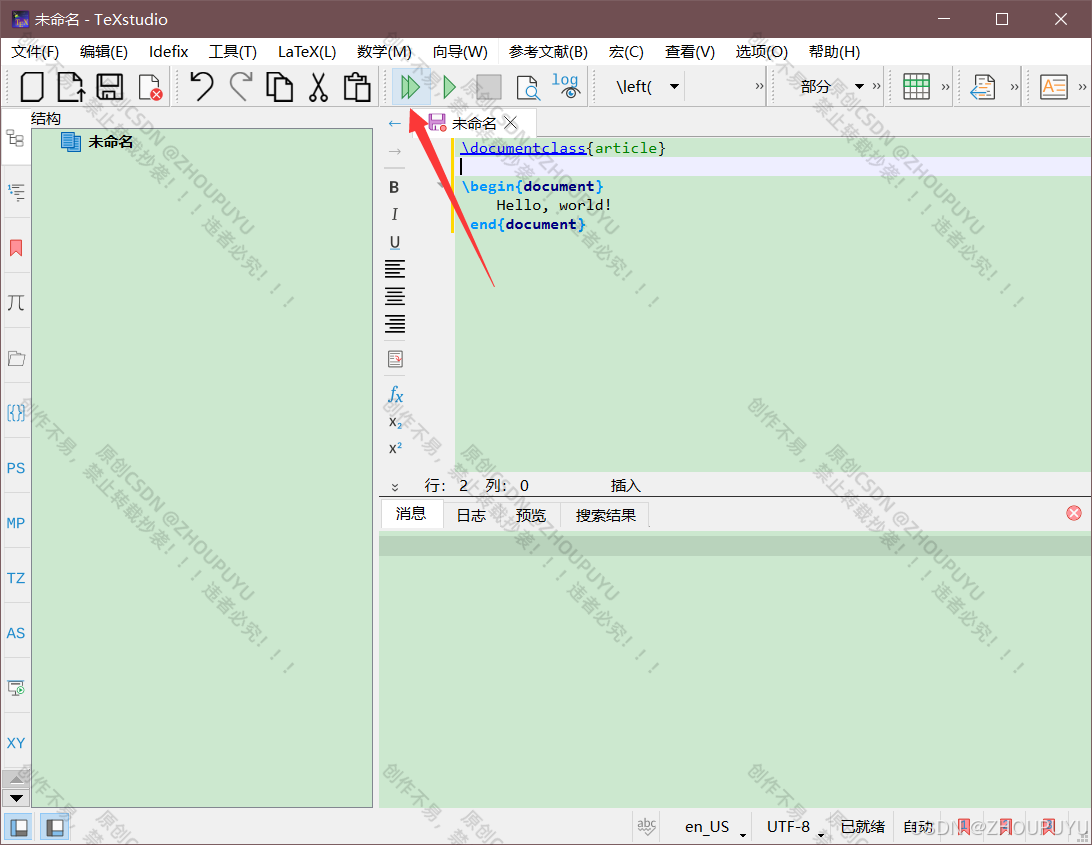Open the PDF viewer magnifier icon

coord(527,88)
